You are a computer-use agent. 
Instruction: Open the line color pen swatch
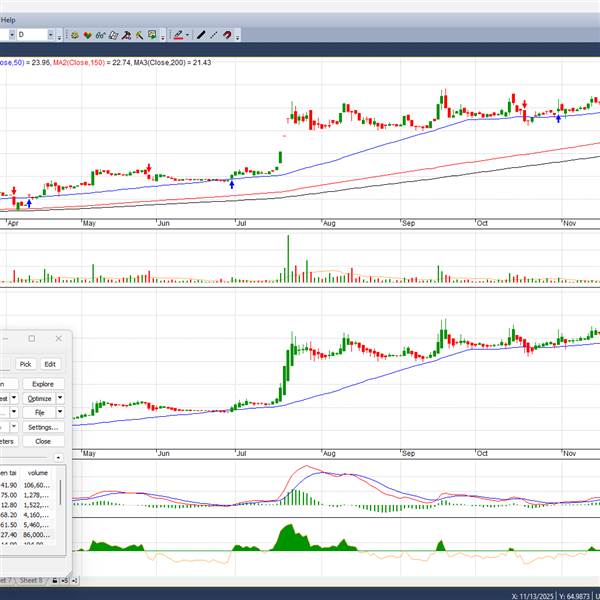tap(178, 35)
